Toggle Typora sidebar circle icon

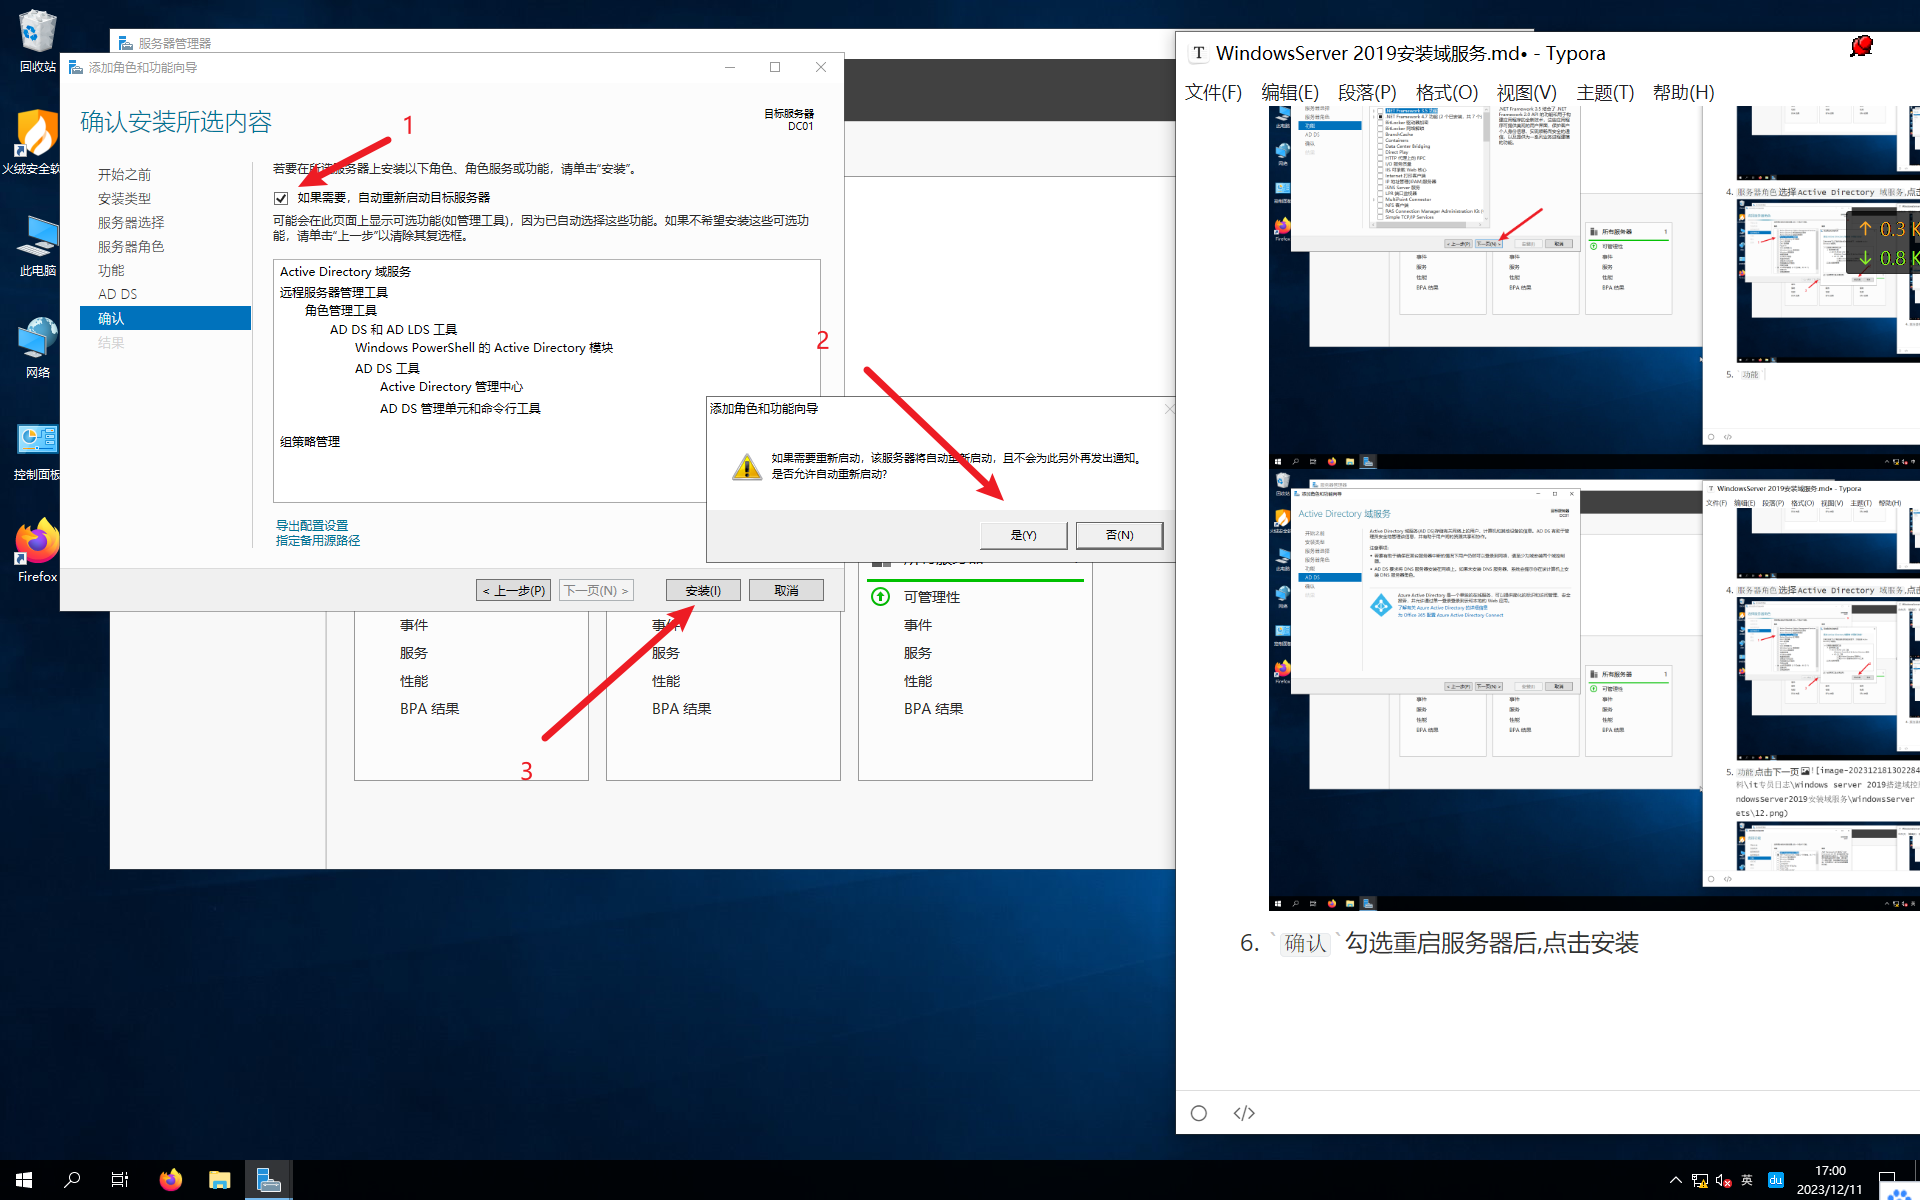point(1199,1113)
